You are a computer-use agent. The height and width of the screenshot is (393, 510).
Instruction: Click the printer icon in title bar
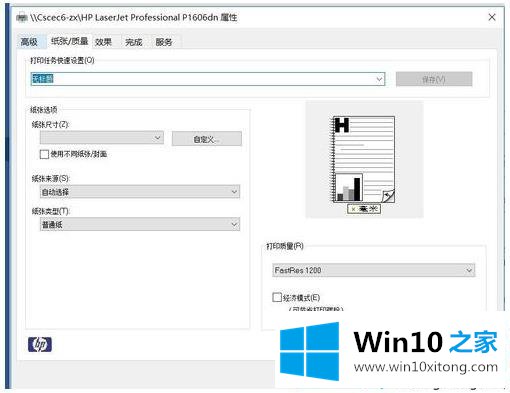pos(22,17)
